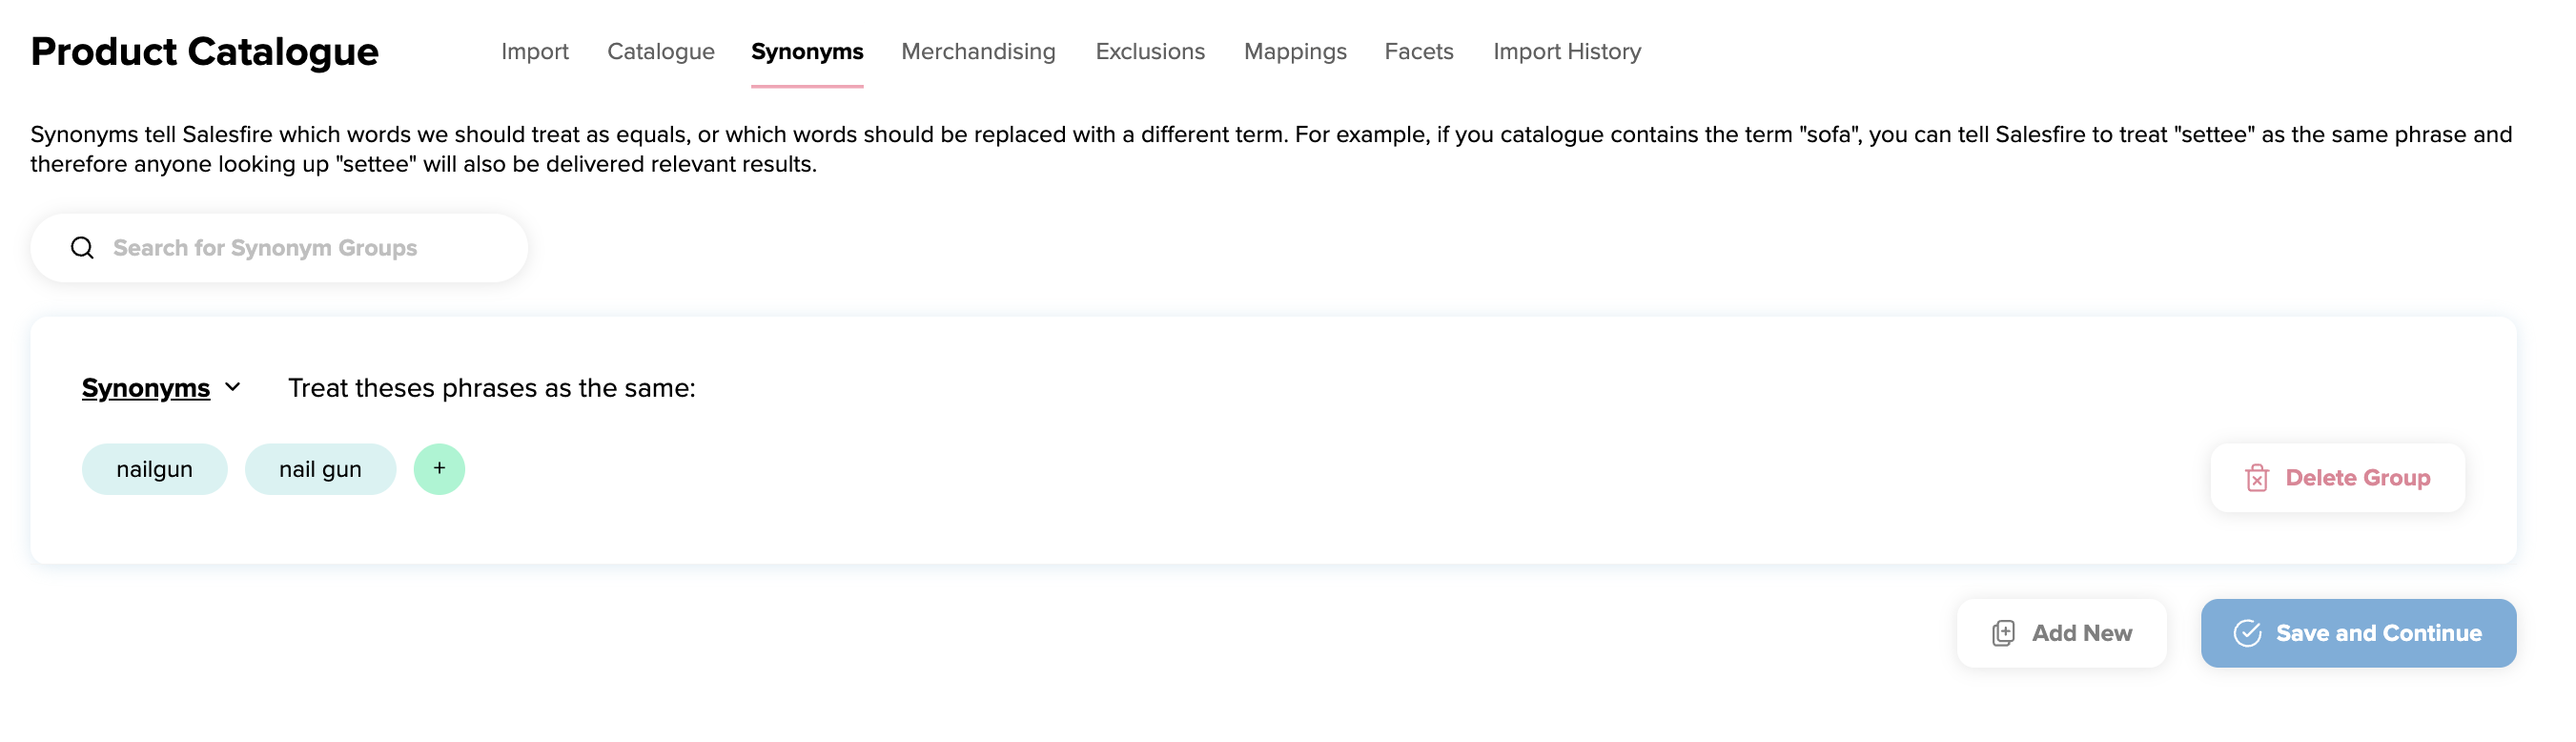Open the Facets tab
This screenshot has width=2576, height=742.
click(1418, 51)
